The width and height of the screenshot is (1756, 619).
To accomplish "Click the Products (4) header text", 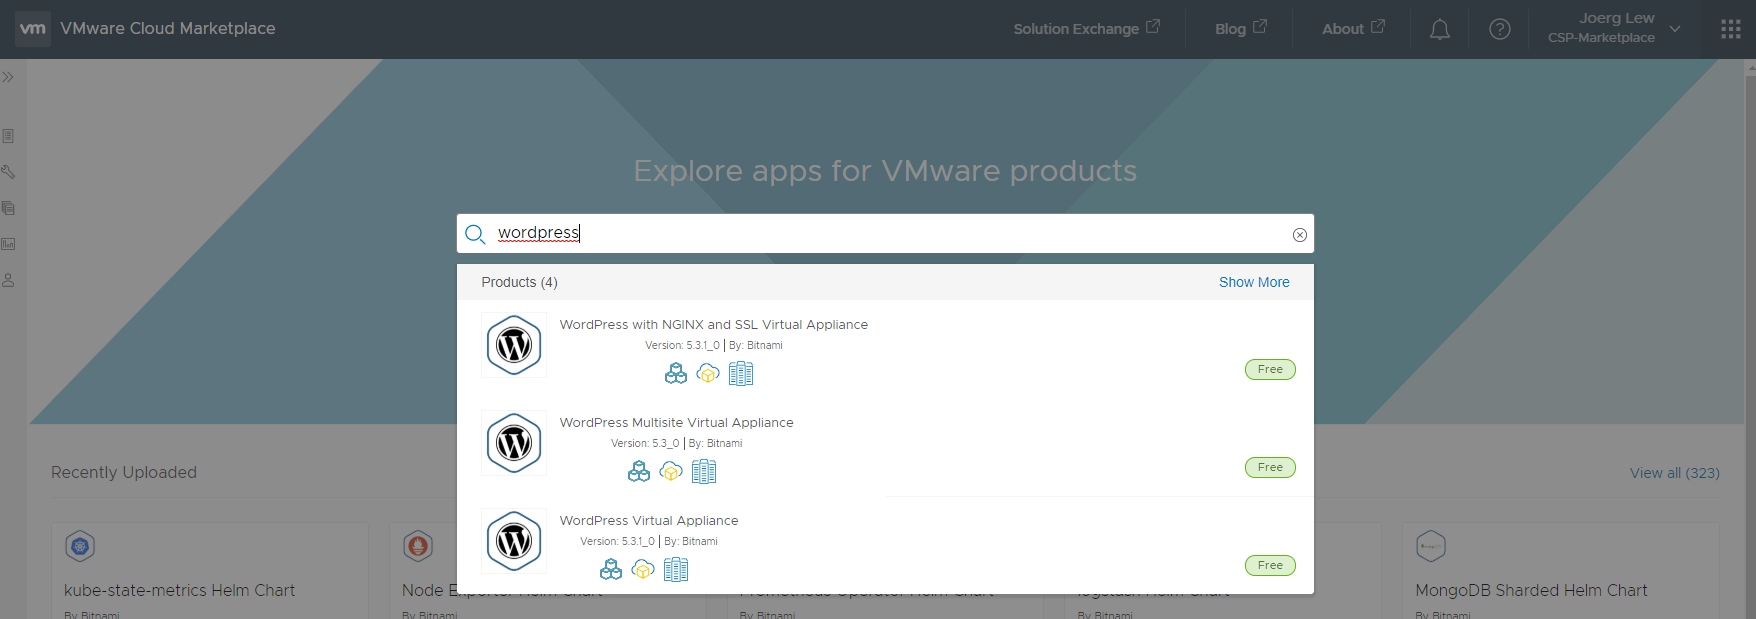I will (519, 282).
